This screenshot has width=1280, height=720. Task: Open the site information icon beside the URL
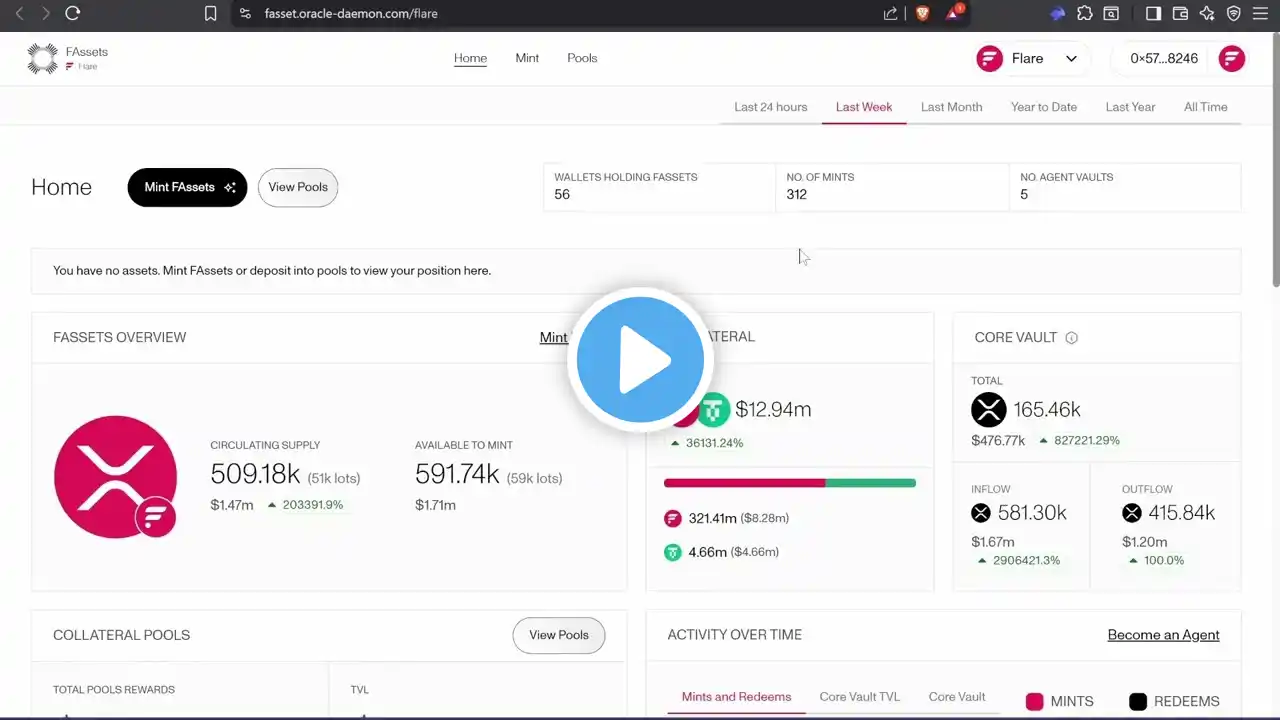(x=246, y=13)
